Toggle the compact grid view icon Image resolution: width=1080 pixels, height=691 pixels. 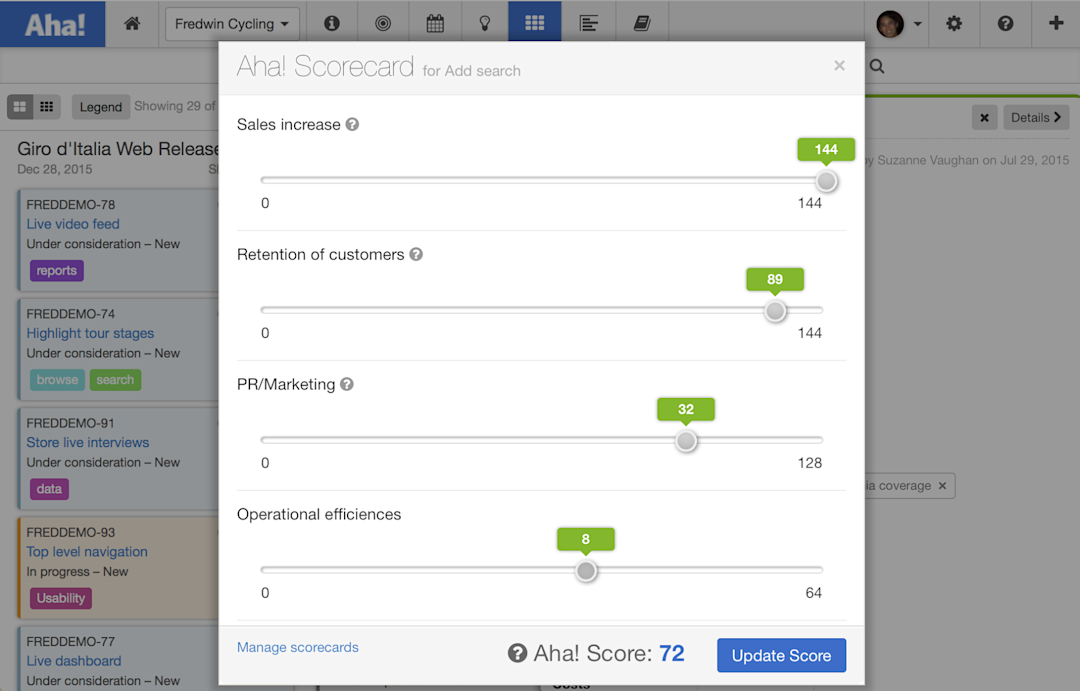[x=46, y=107]
